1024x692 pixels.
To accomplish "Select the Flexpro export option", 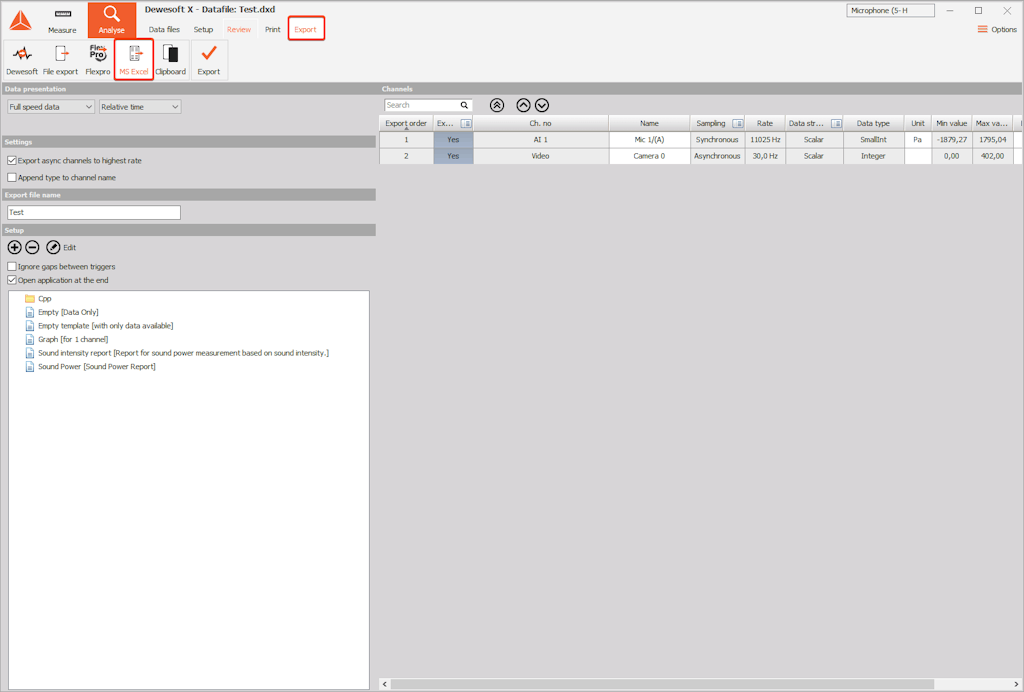I will point(98,60).
